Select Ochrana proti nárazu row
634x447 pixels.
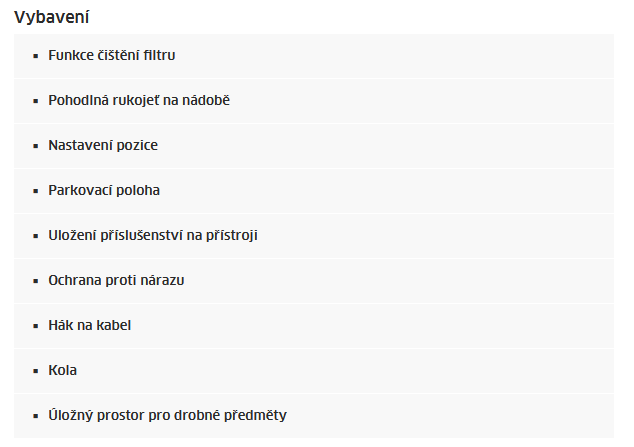coord(314,281)
